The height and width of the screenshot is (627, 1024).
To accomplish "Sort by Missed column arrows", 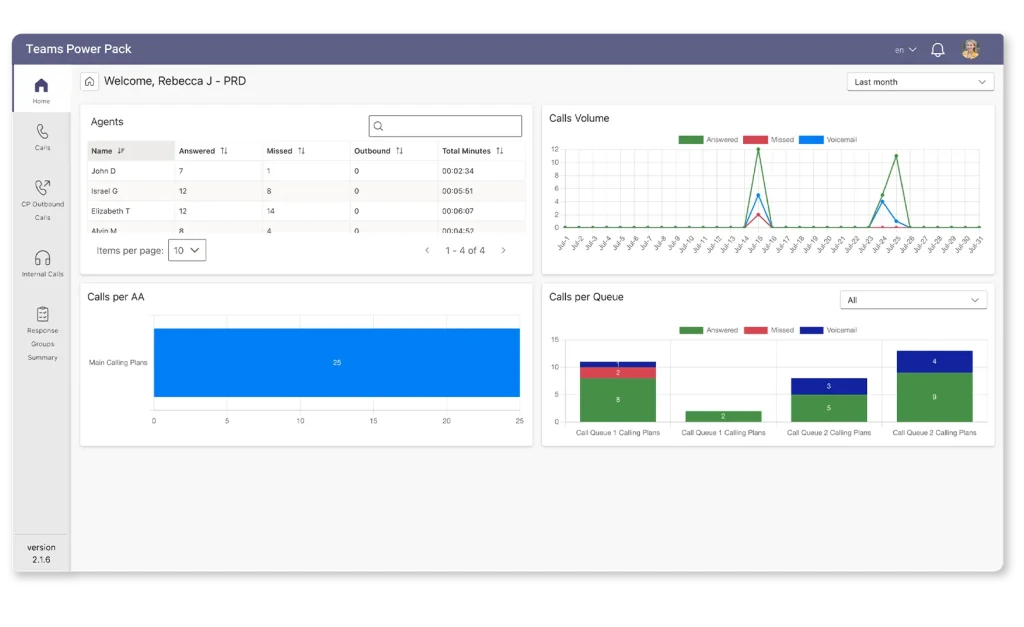I will coord(301,151).
